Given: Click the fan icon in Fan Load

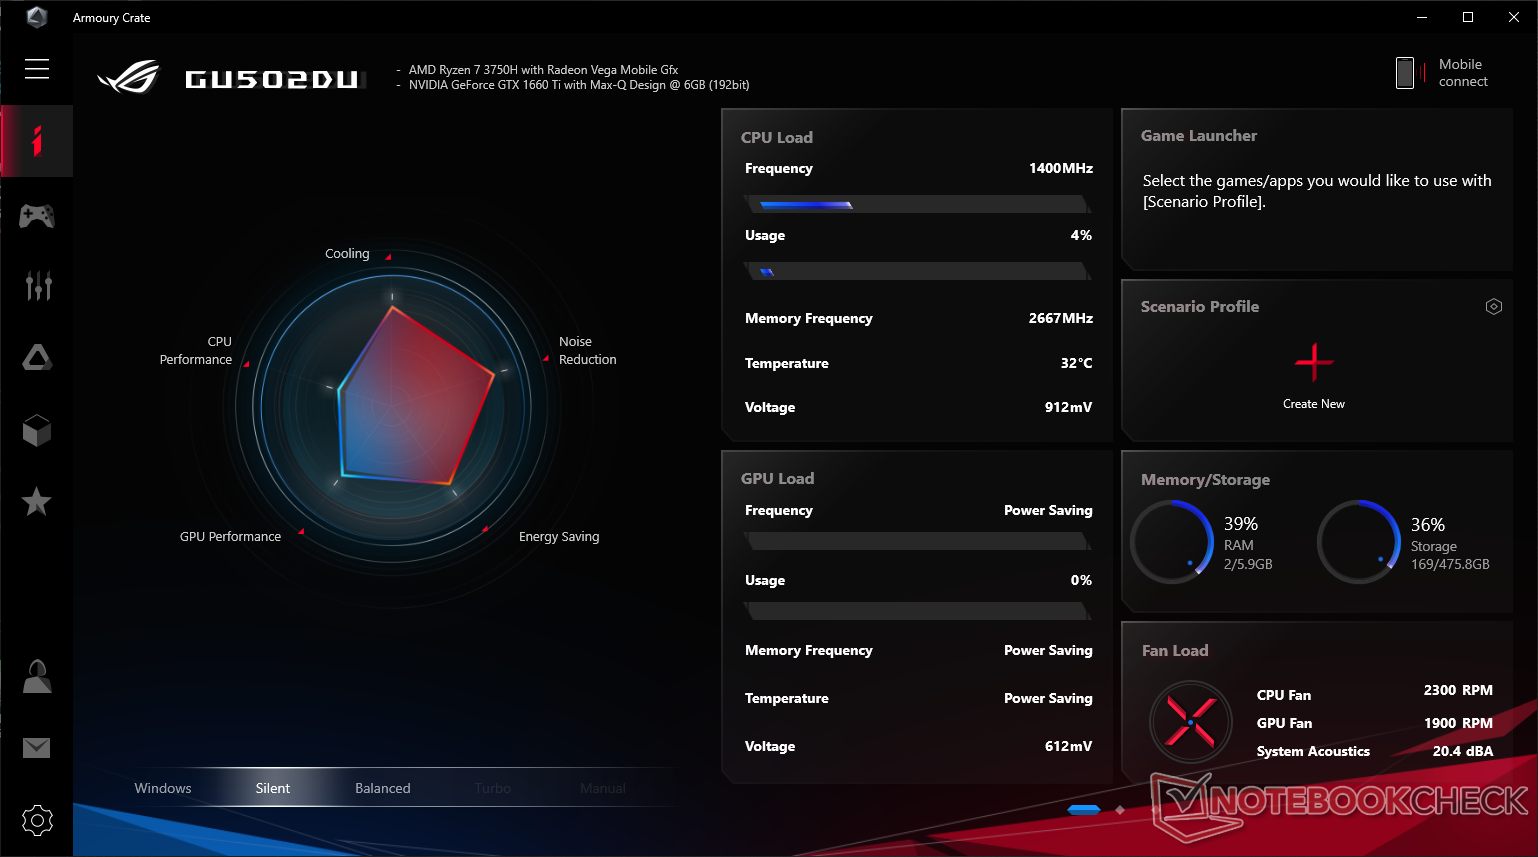Looking at the screenshot, I should tap(1190, 721).
